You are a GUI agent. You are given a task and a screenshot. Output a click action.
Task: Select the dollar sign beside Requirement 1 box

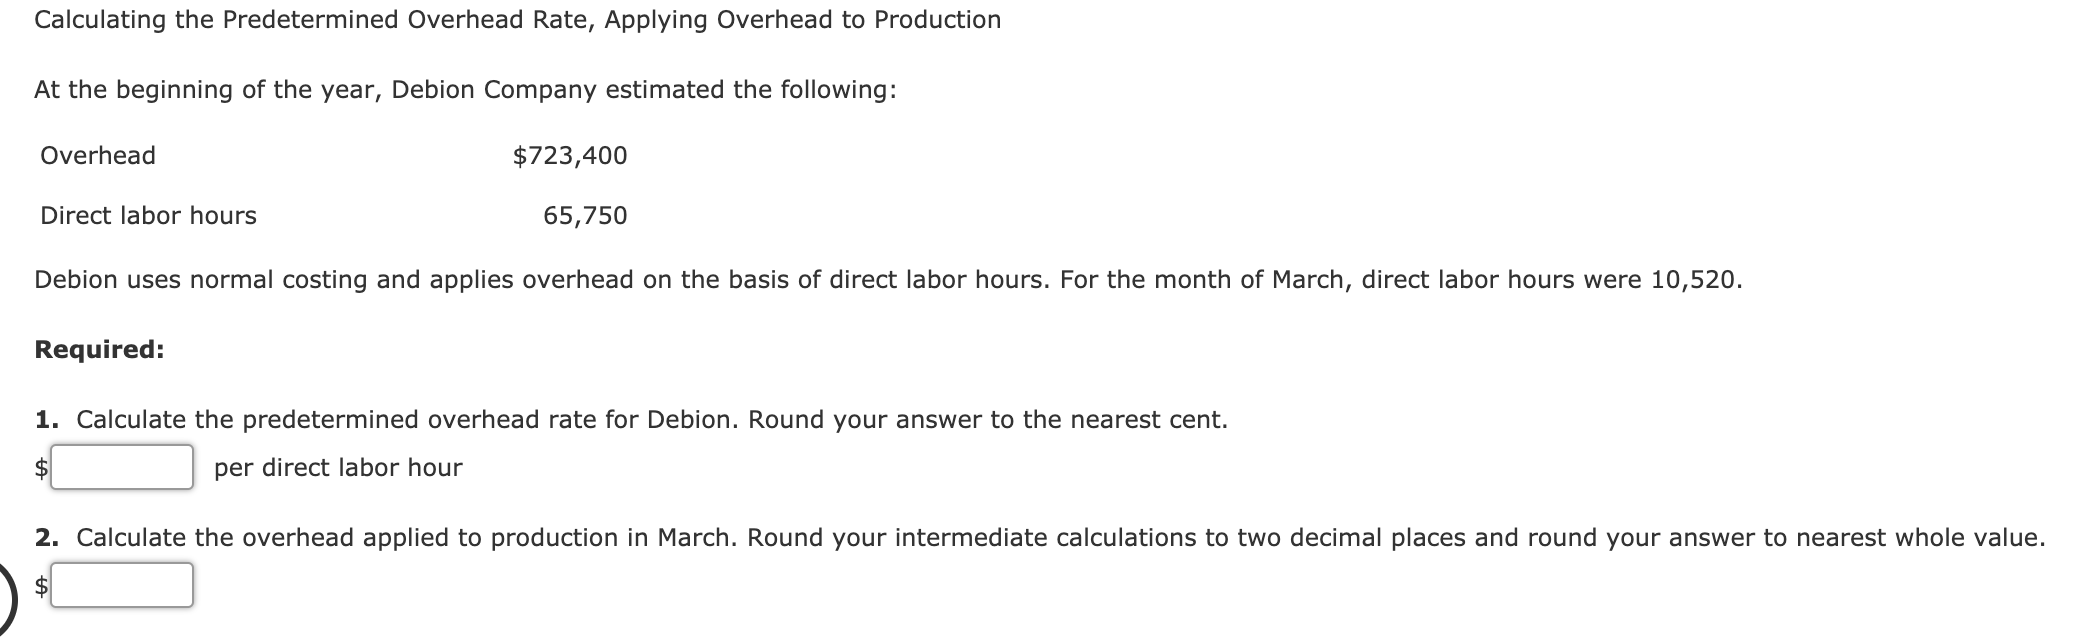click(40, 468)
